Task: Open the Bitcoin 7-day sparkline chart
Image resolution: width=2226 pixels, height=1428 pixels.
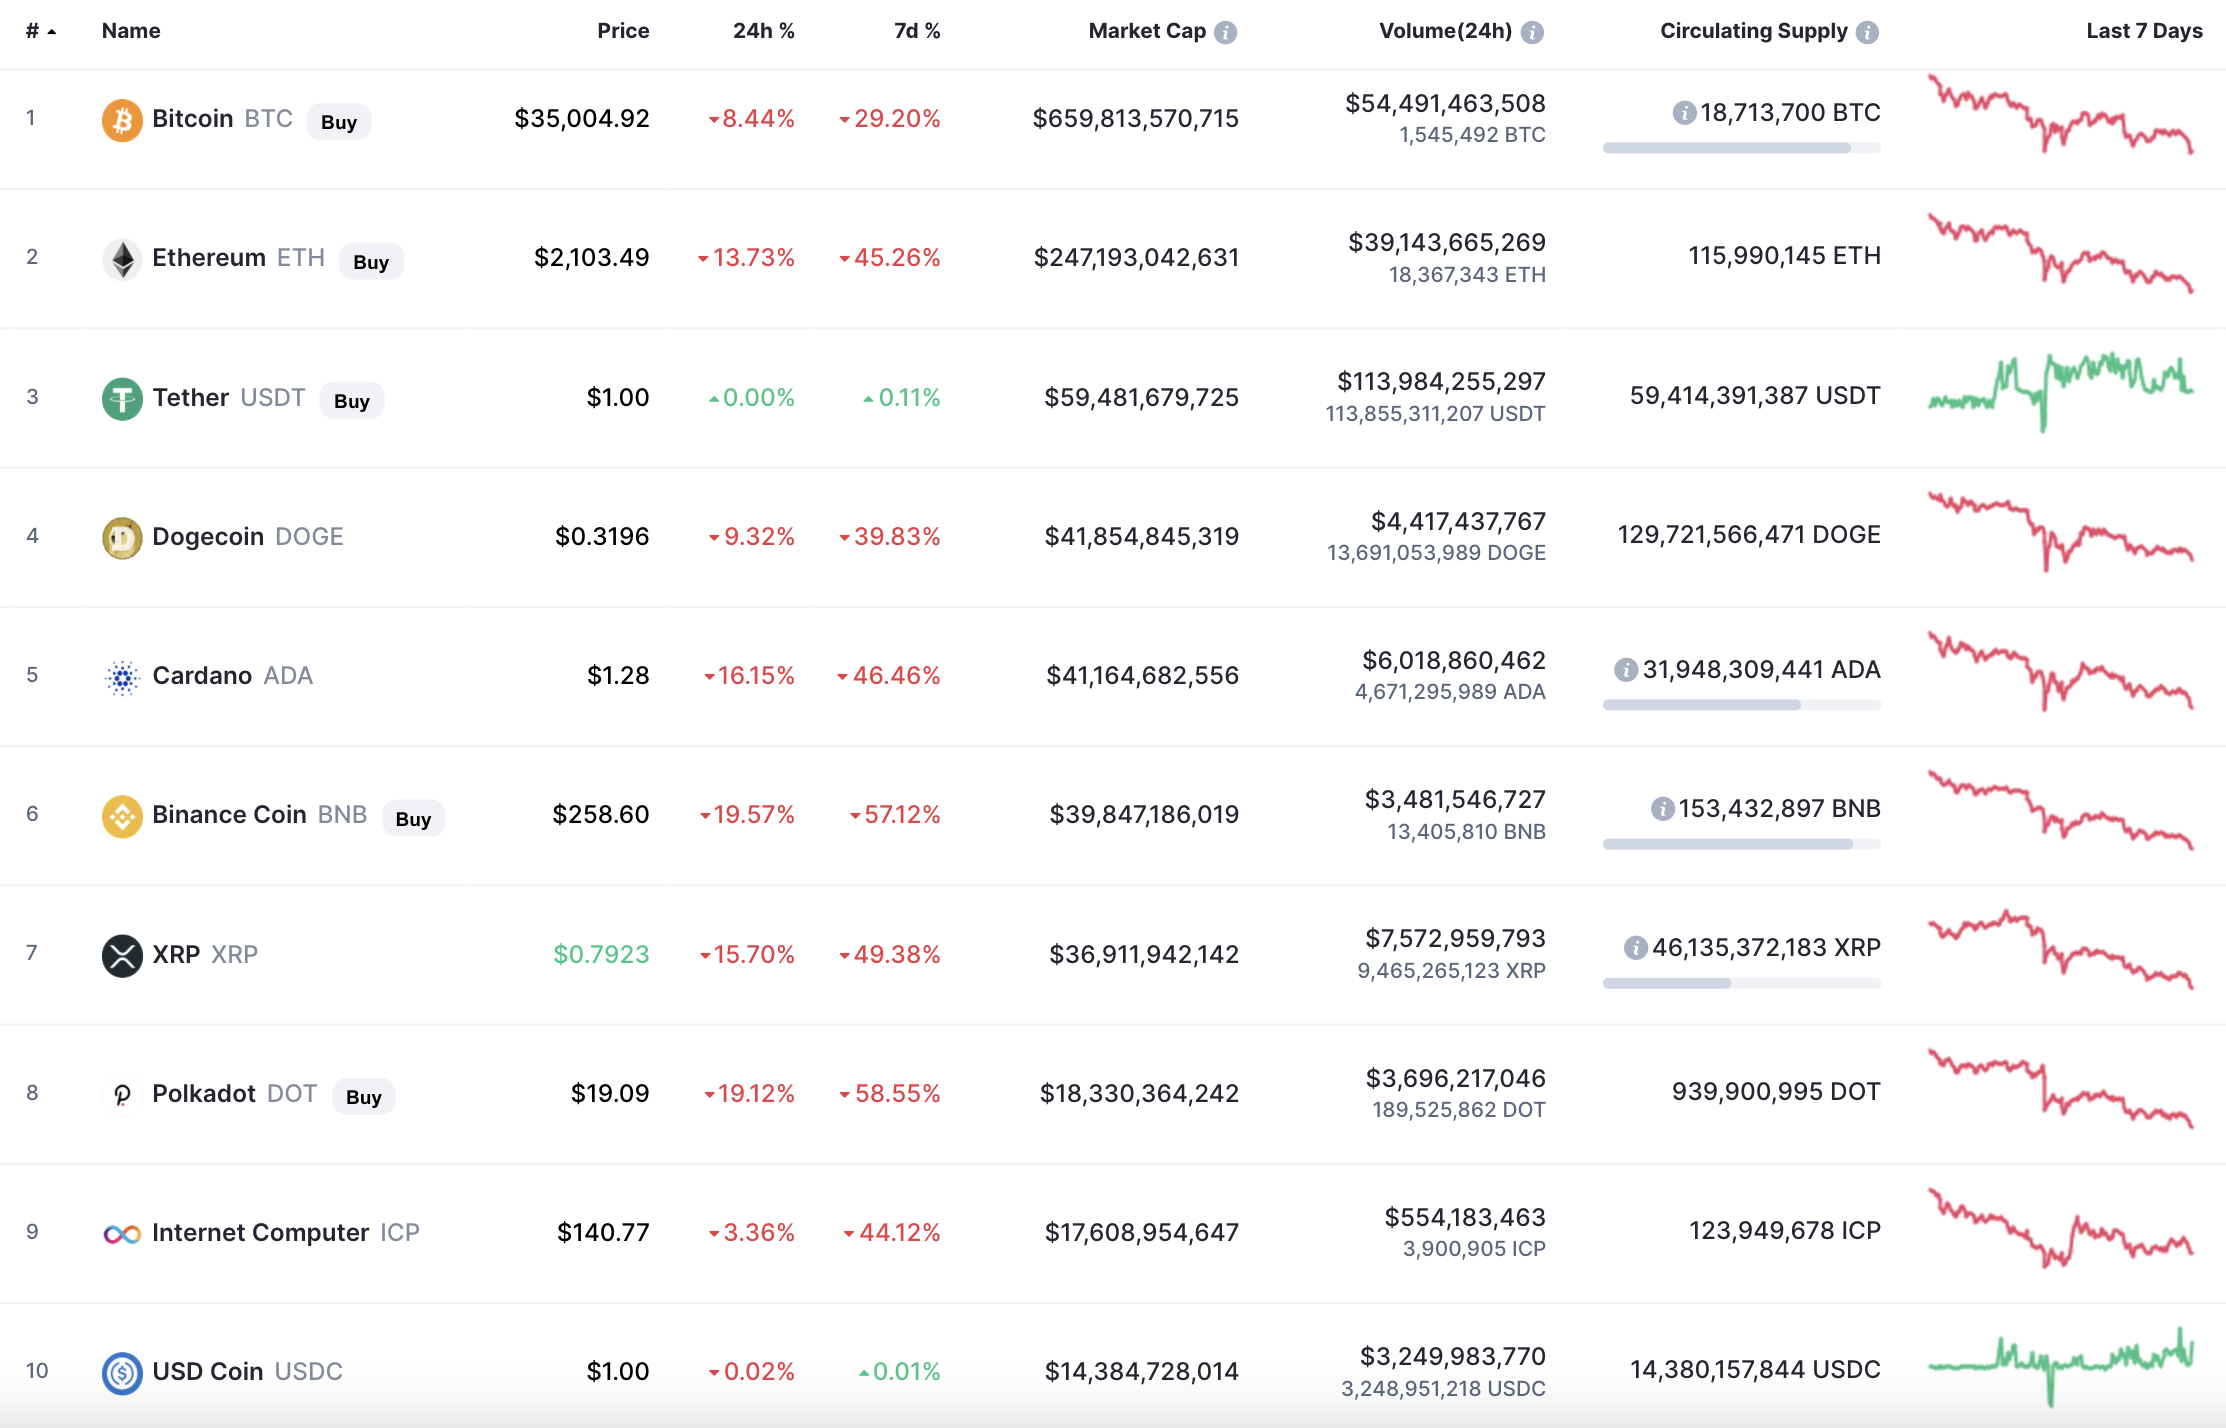Action: pos(2060,113)
